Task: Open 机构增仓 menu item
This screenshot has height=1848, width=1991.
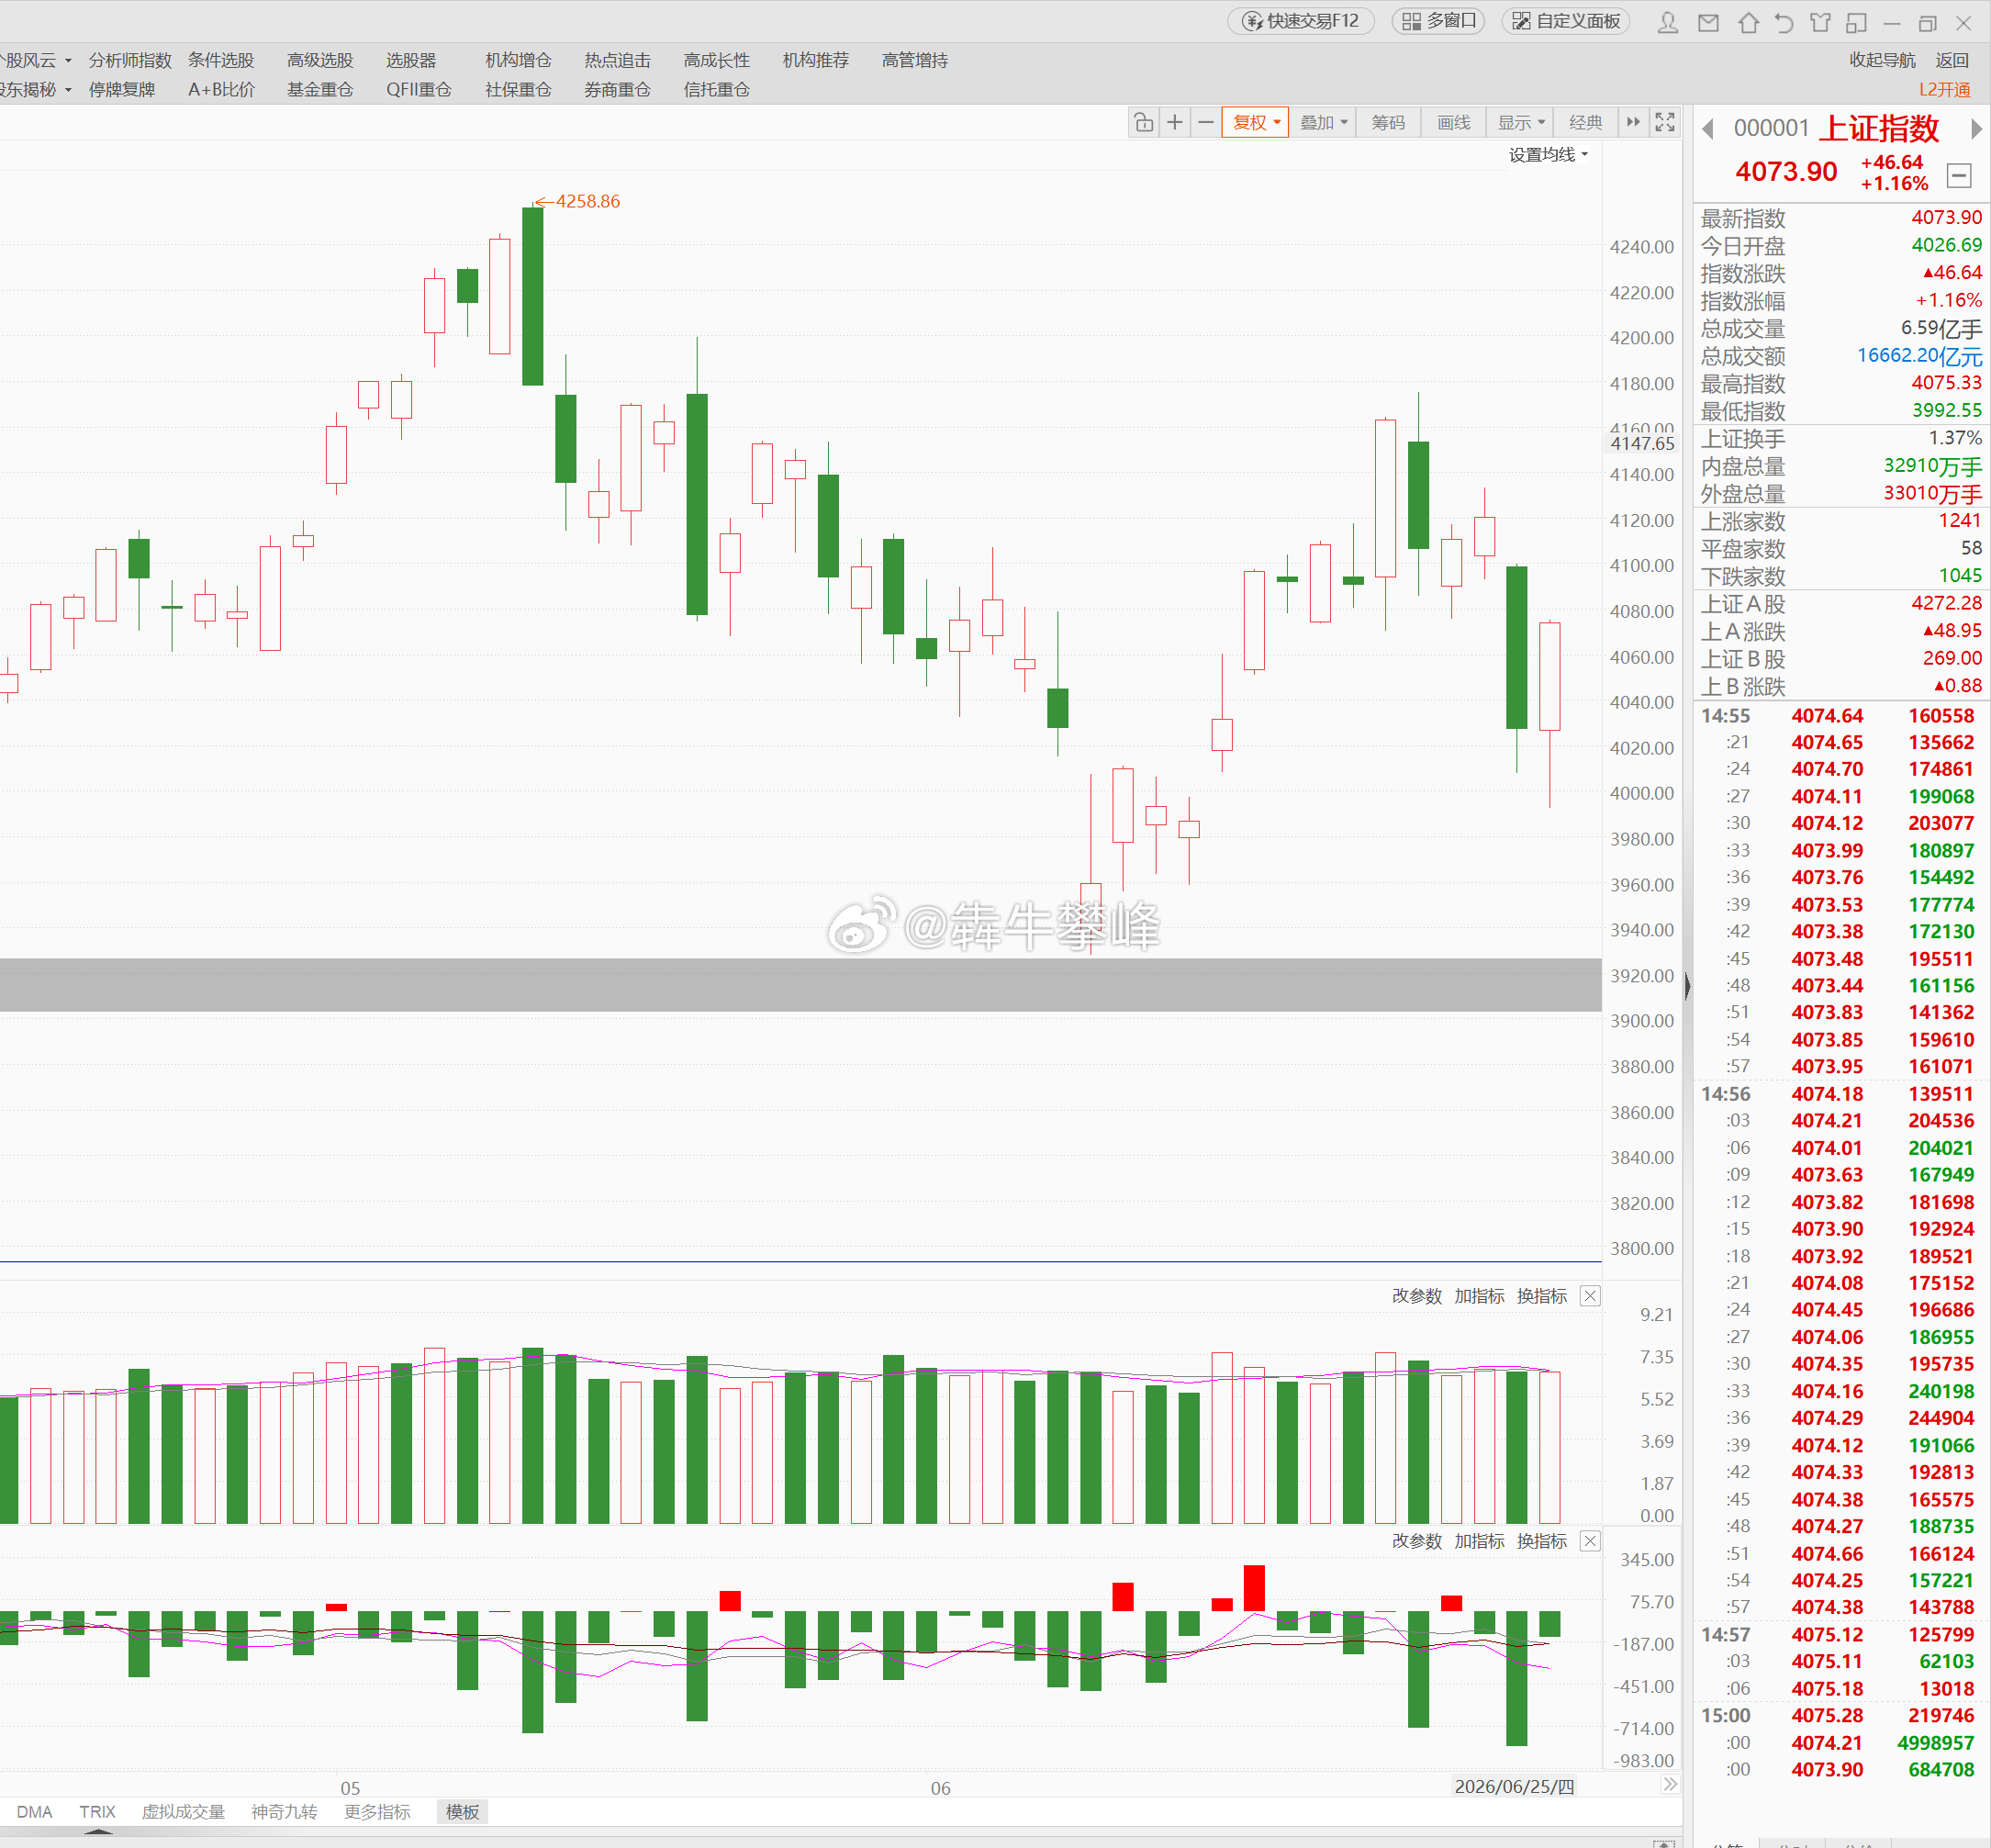Action: 518,60
